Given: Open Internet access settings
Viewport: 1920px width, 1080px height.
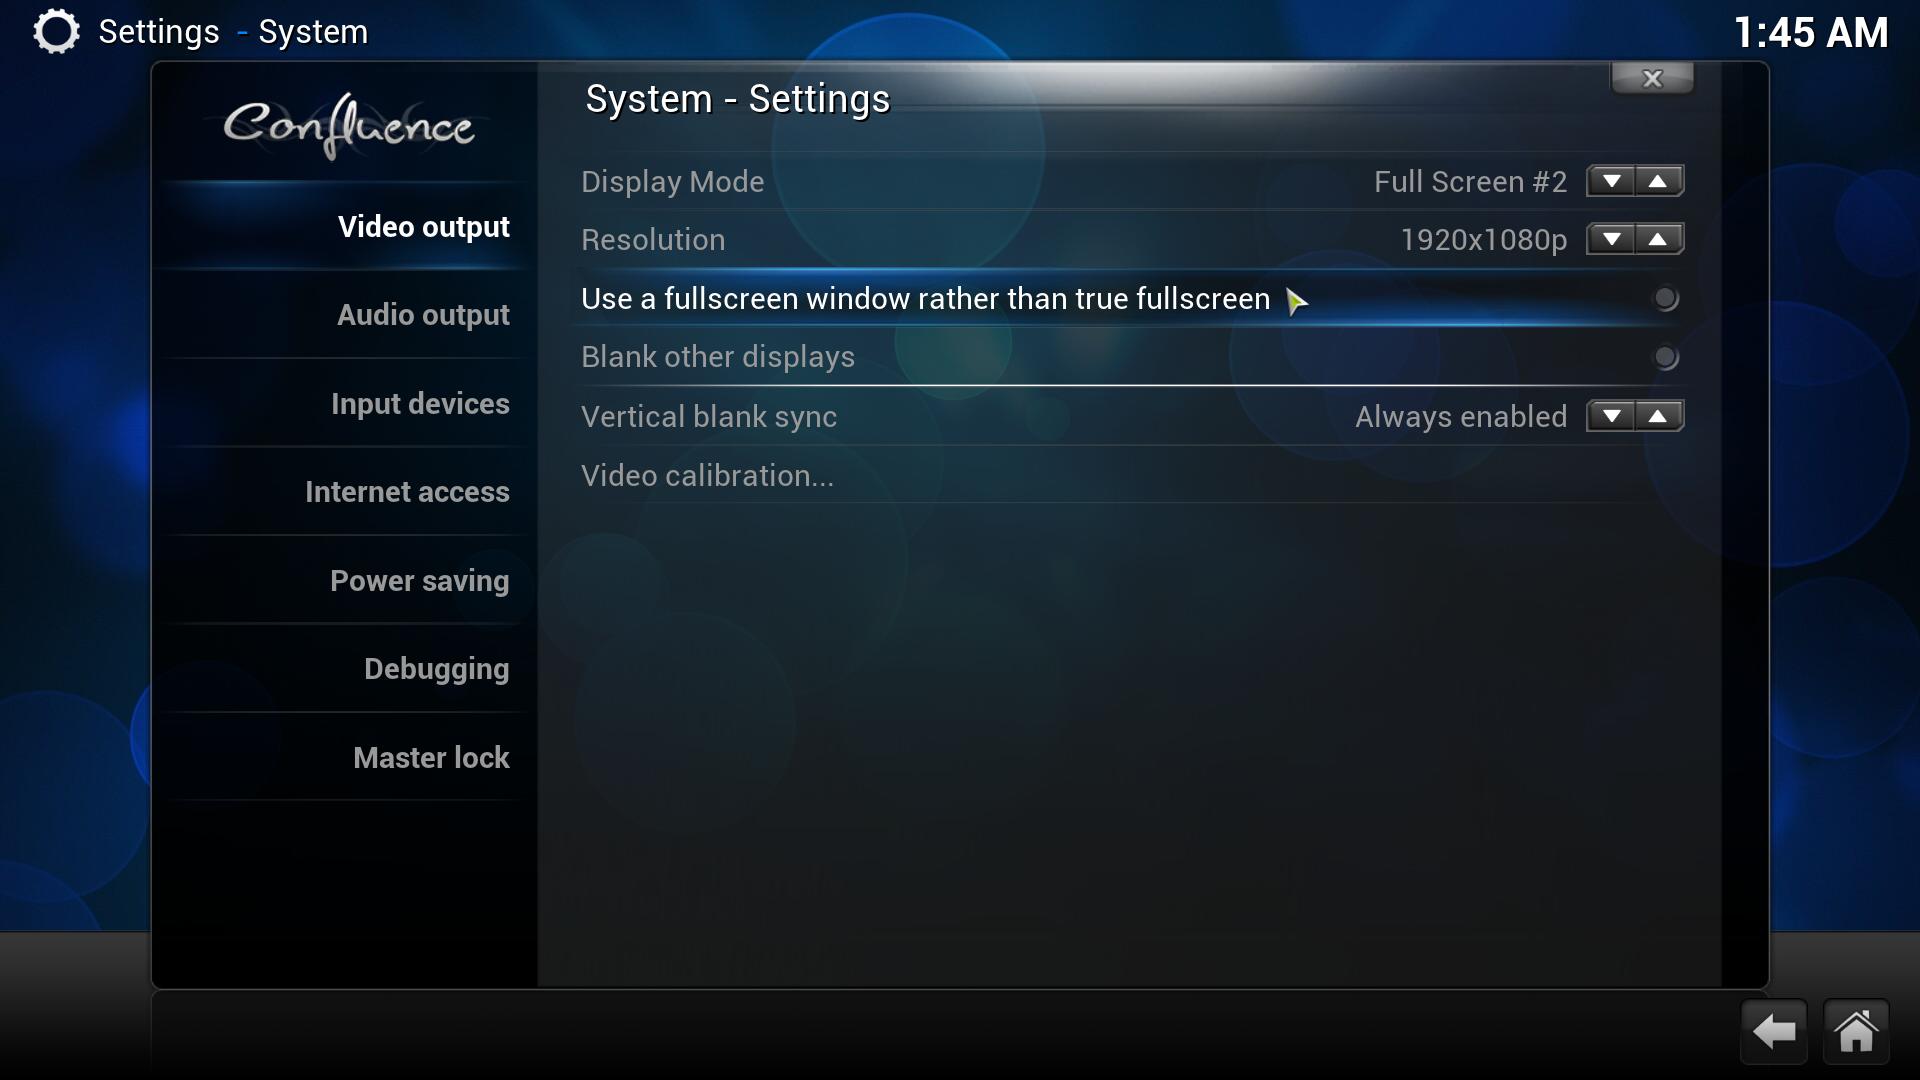Looking at the screenshot, I should tap(345, 492).
